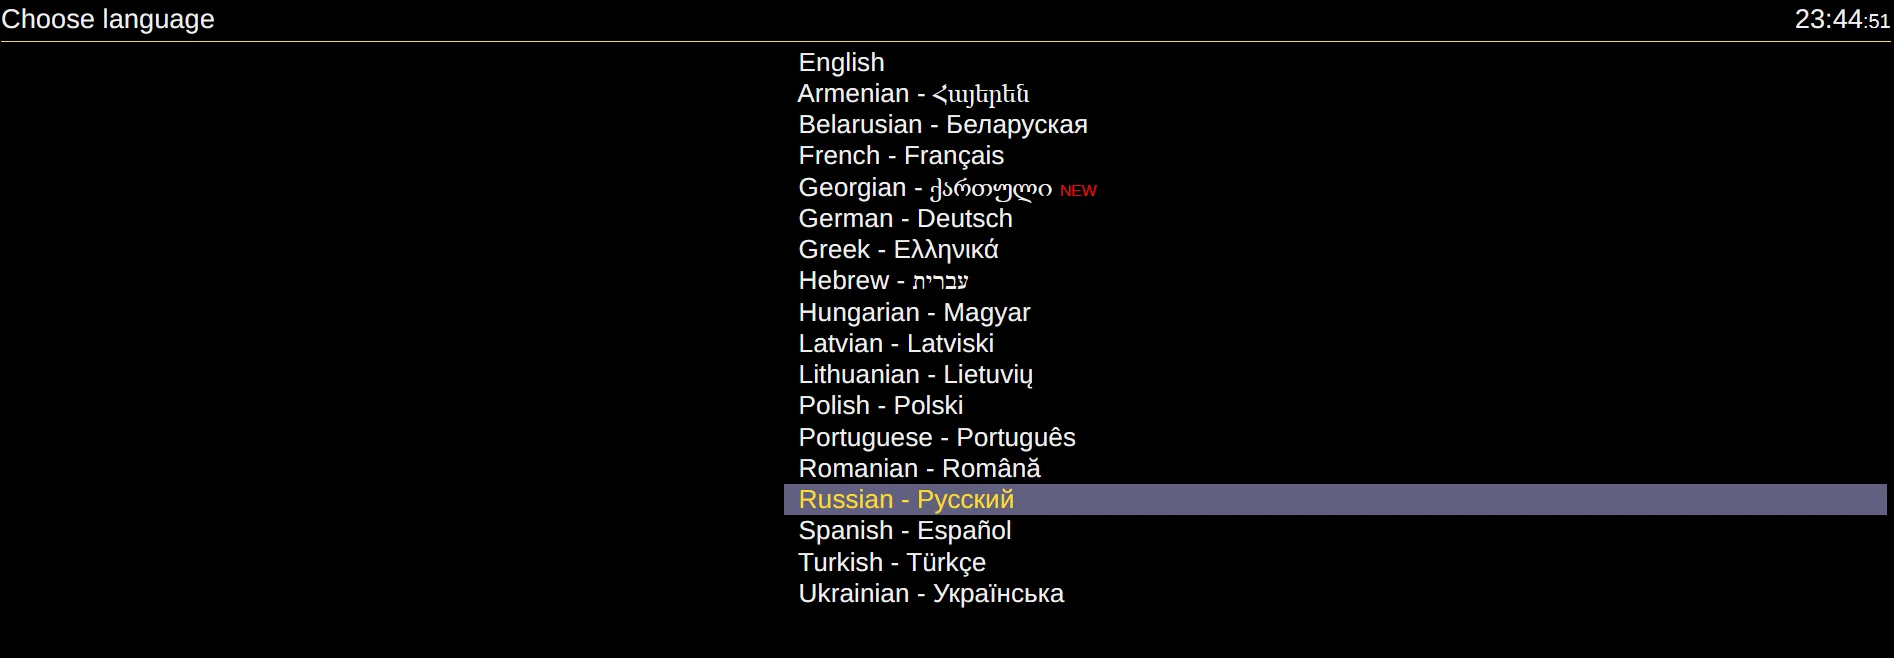Choose Turkish - Türkçe from the list

click(891, 563)
